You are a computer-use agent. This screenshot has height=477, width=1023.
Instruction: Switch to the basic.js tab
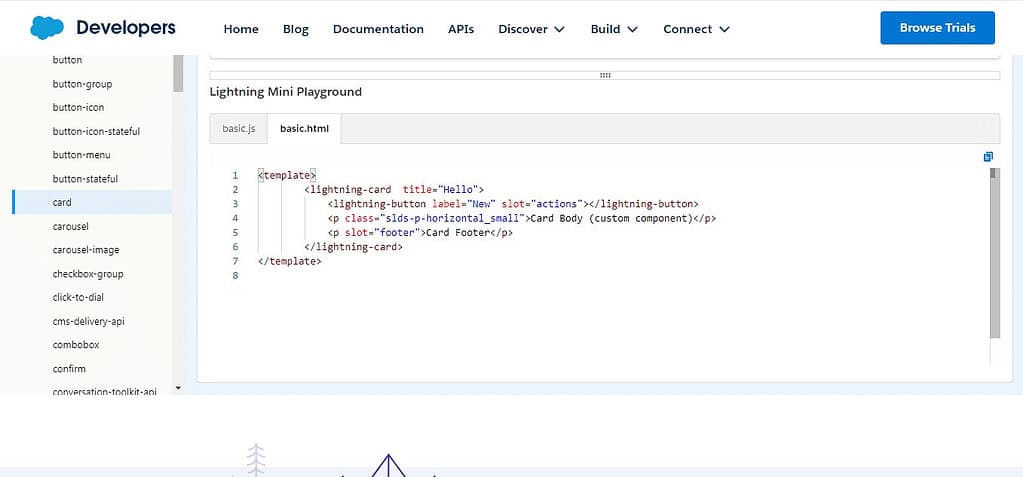239,129
